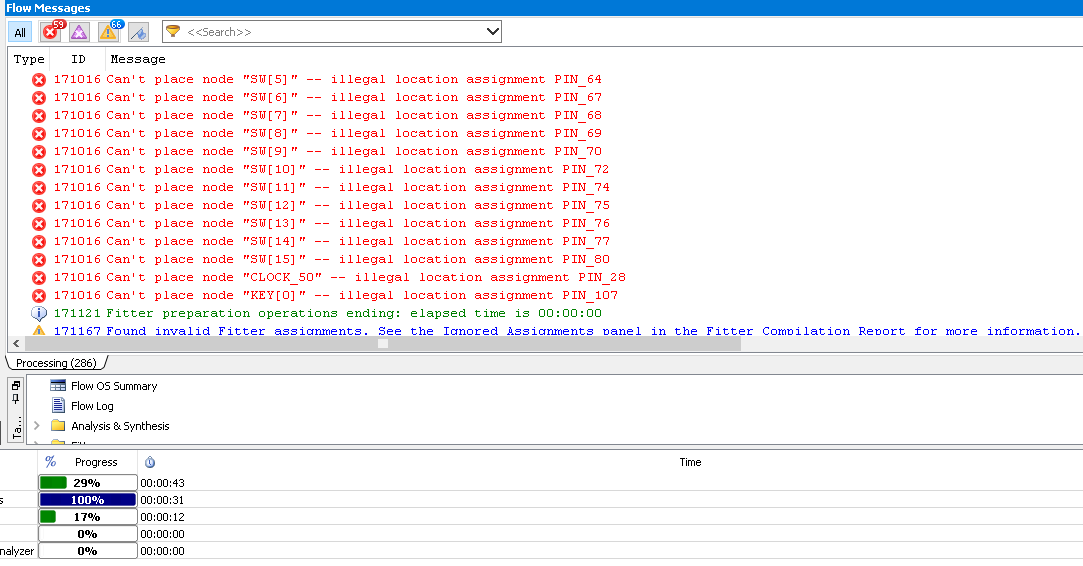Click the 29% overall progress bar
Image resolution: width=1083 pixels, height=566 pixels.
point(88,482)
